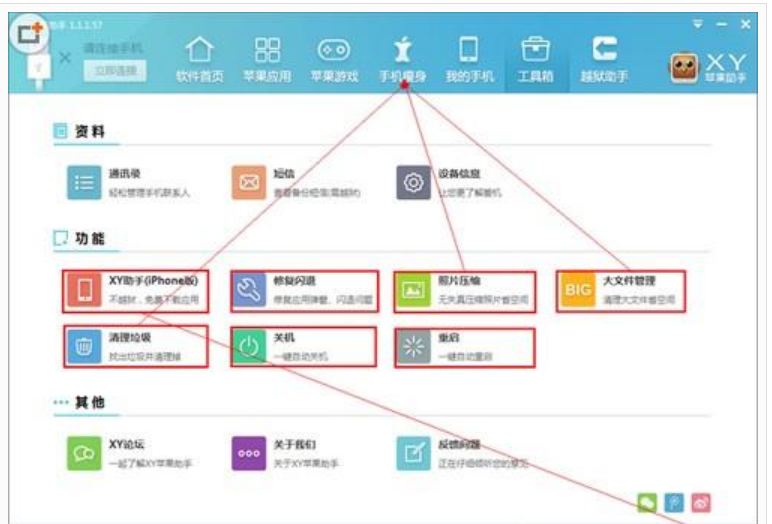Open 关于我们 about icon
Viewport: 772px width, 524px height.
(248, 452)
